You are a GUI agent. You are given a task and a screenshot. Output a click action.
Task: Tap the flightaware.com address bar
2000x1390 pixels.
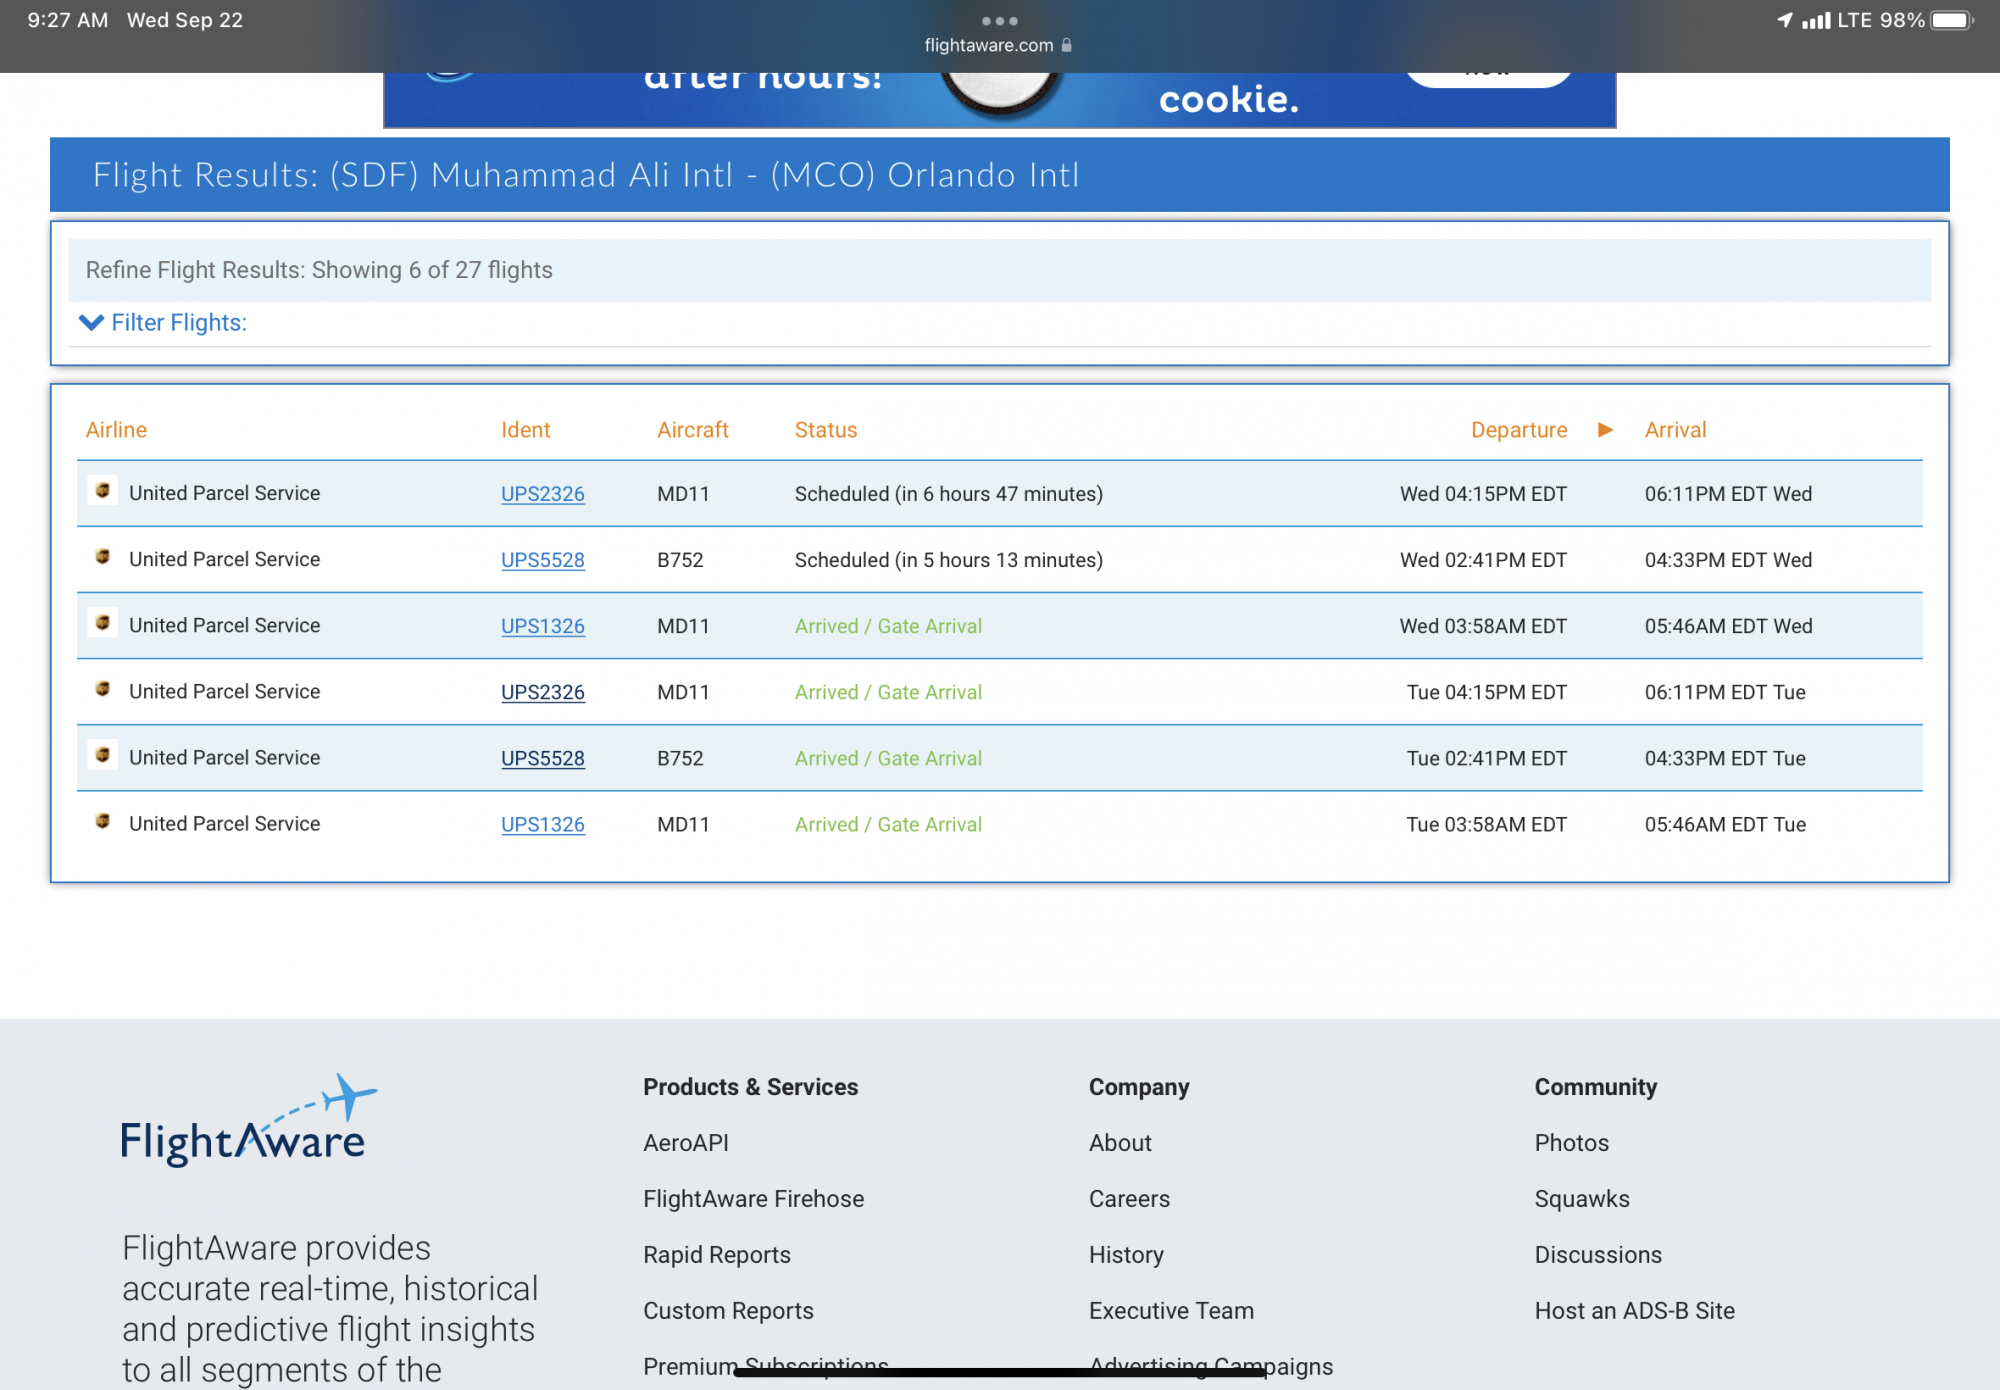click(999, 45)
